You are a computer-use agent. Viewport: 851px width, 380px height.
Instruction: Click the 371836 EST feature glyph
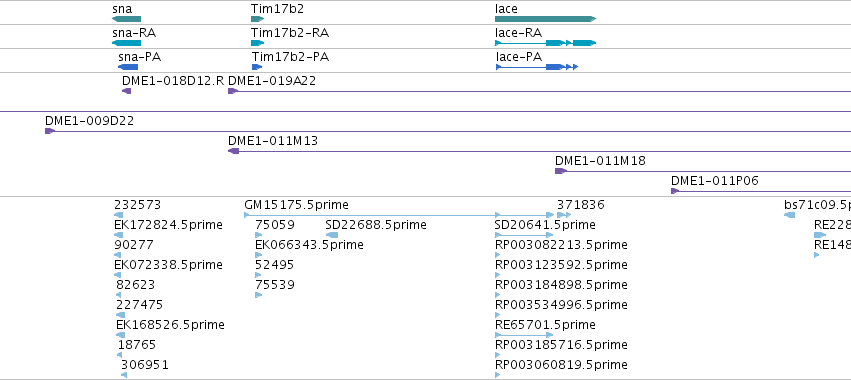(564, 215)
